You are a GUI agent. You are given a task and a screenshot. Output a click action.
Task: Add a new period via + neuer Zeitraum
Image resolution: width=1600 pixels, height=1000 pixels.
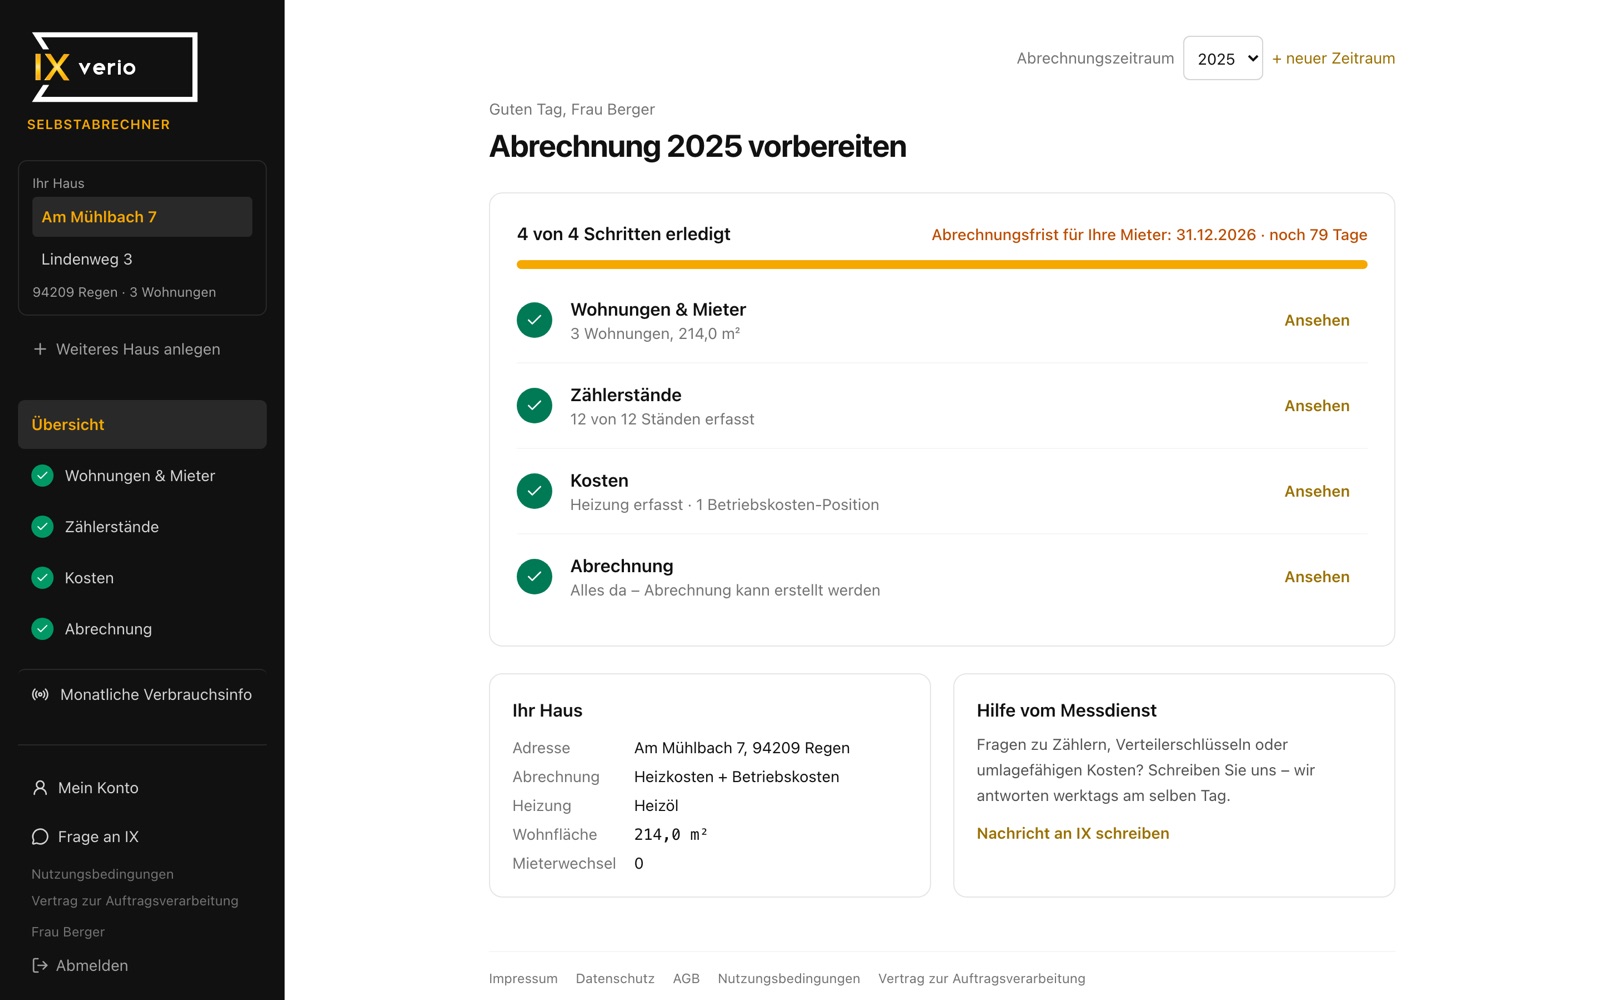pos(1333,58)
